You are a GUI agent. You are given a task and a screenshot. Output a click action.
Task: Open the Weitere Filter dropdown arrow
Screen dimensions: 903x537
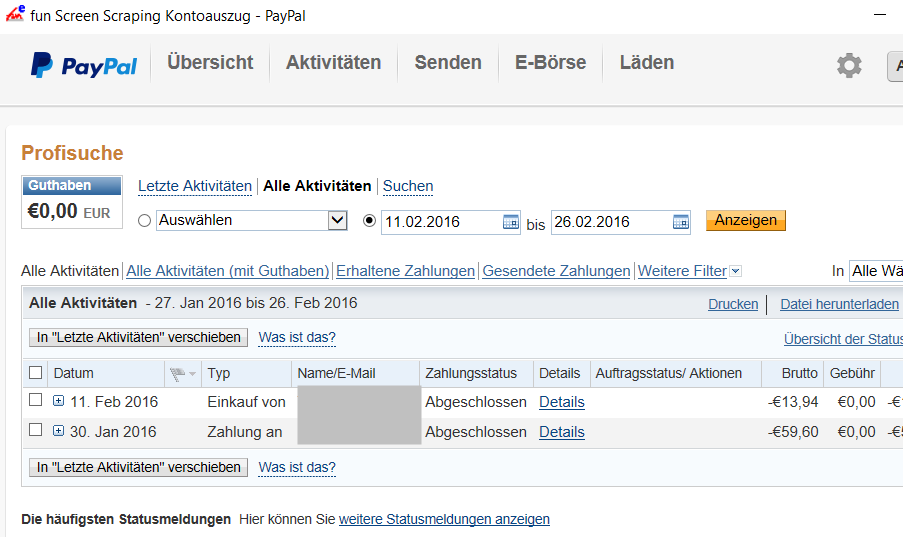point(735,271)
